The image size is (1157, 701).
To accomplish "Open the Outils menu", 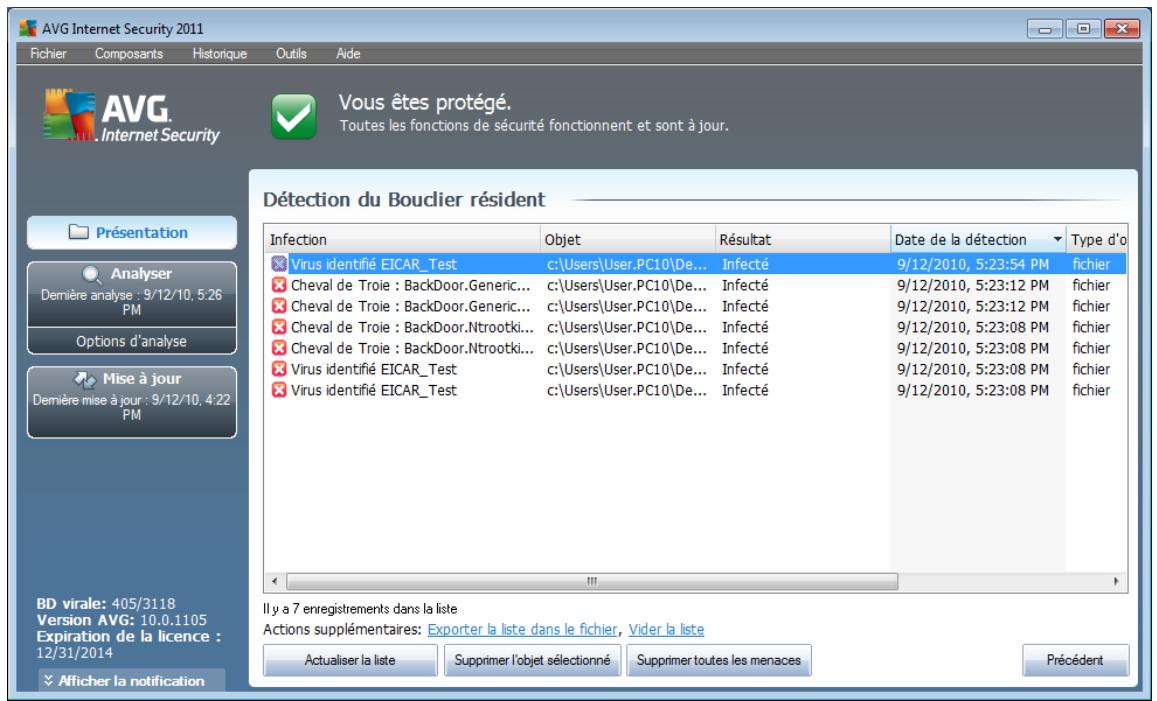I will point(291,54).
